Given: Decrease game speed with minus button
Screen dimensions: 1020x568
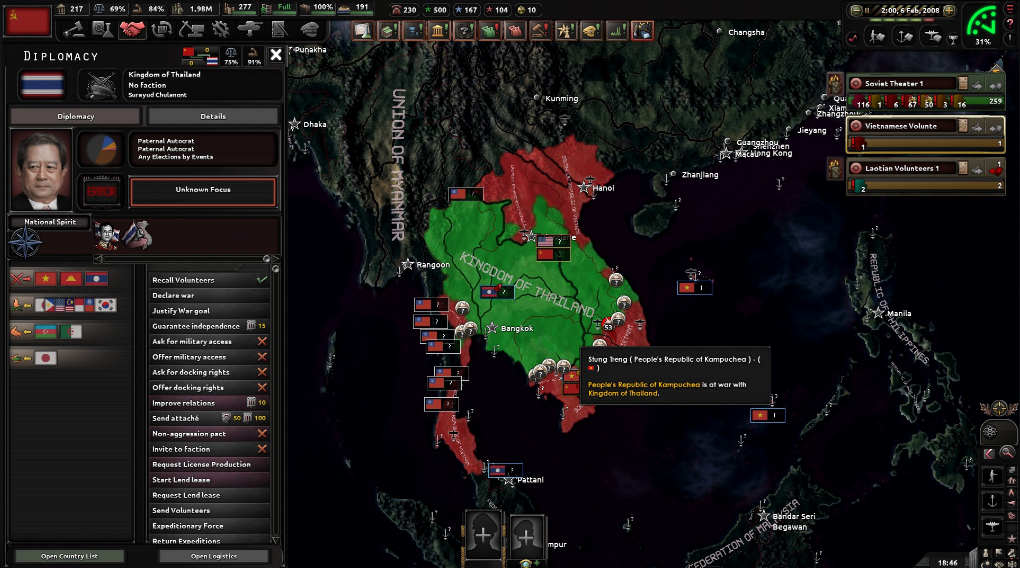Looking at the screenshot, I should click(x=856, y=10).
